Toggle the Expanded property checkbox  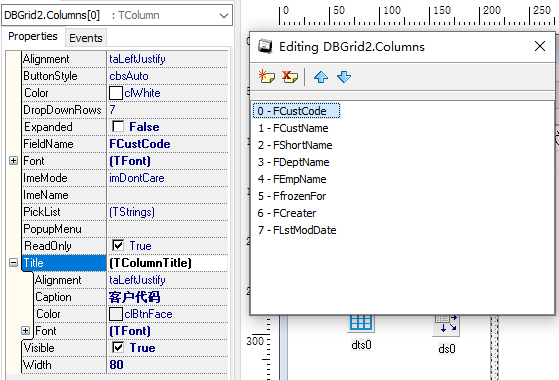click(x=118, y=126)
